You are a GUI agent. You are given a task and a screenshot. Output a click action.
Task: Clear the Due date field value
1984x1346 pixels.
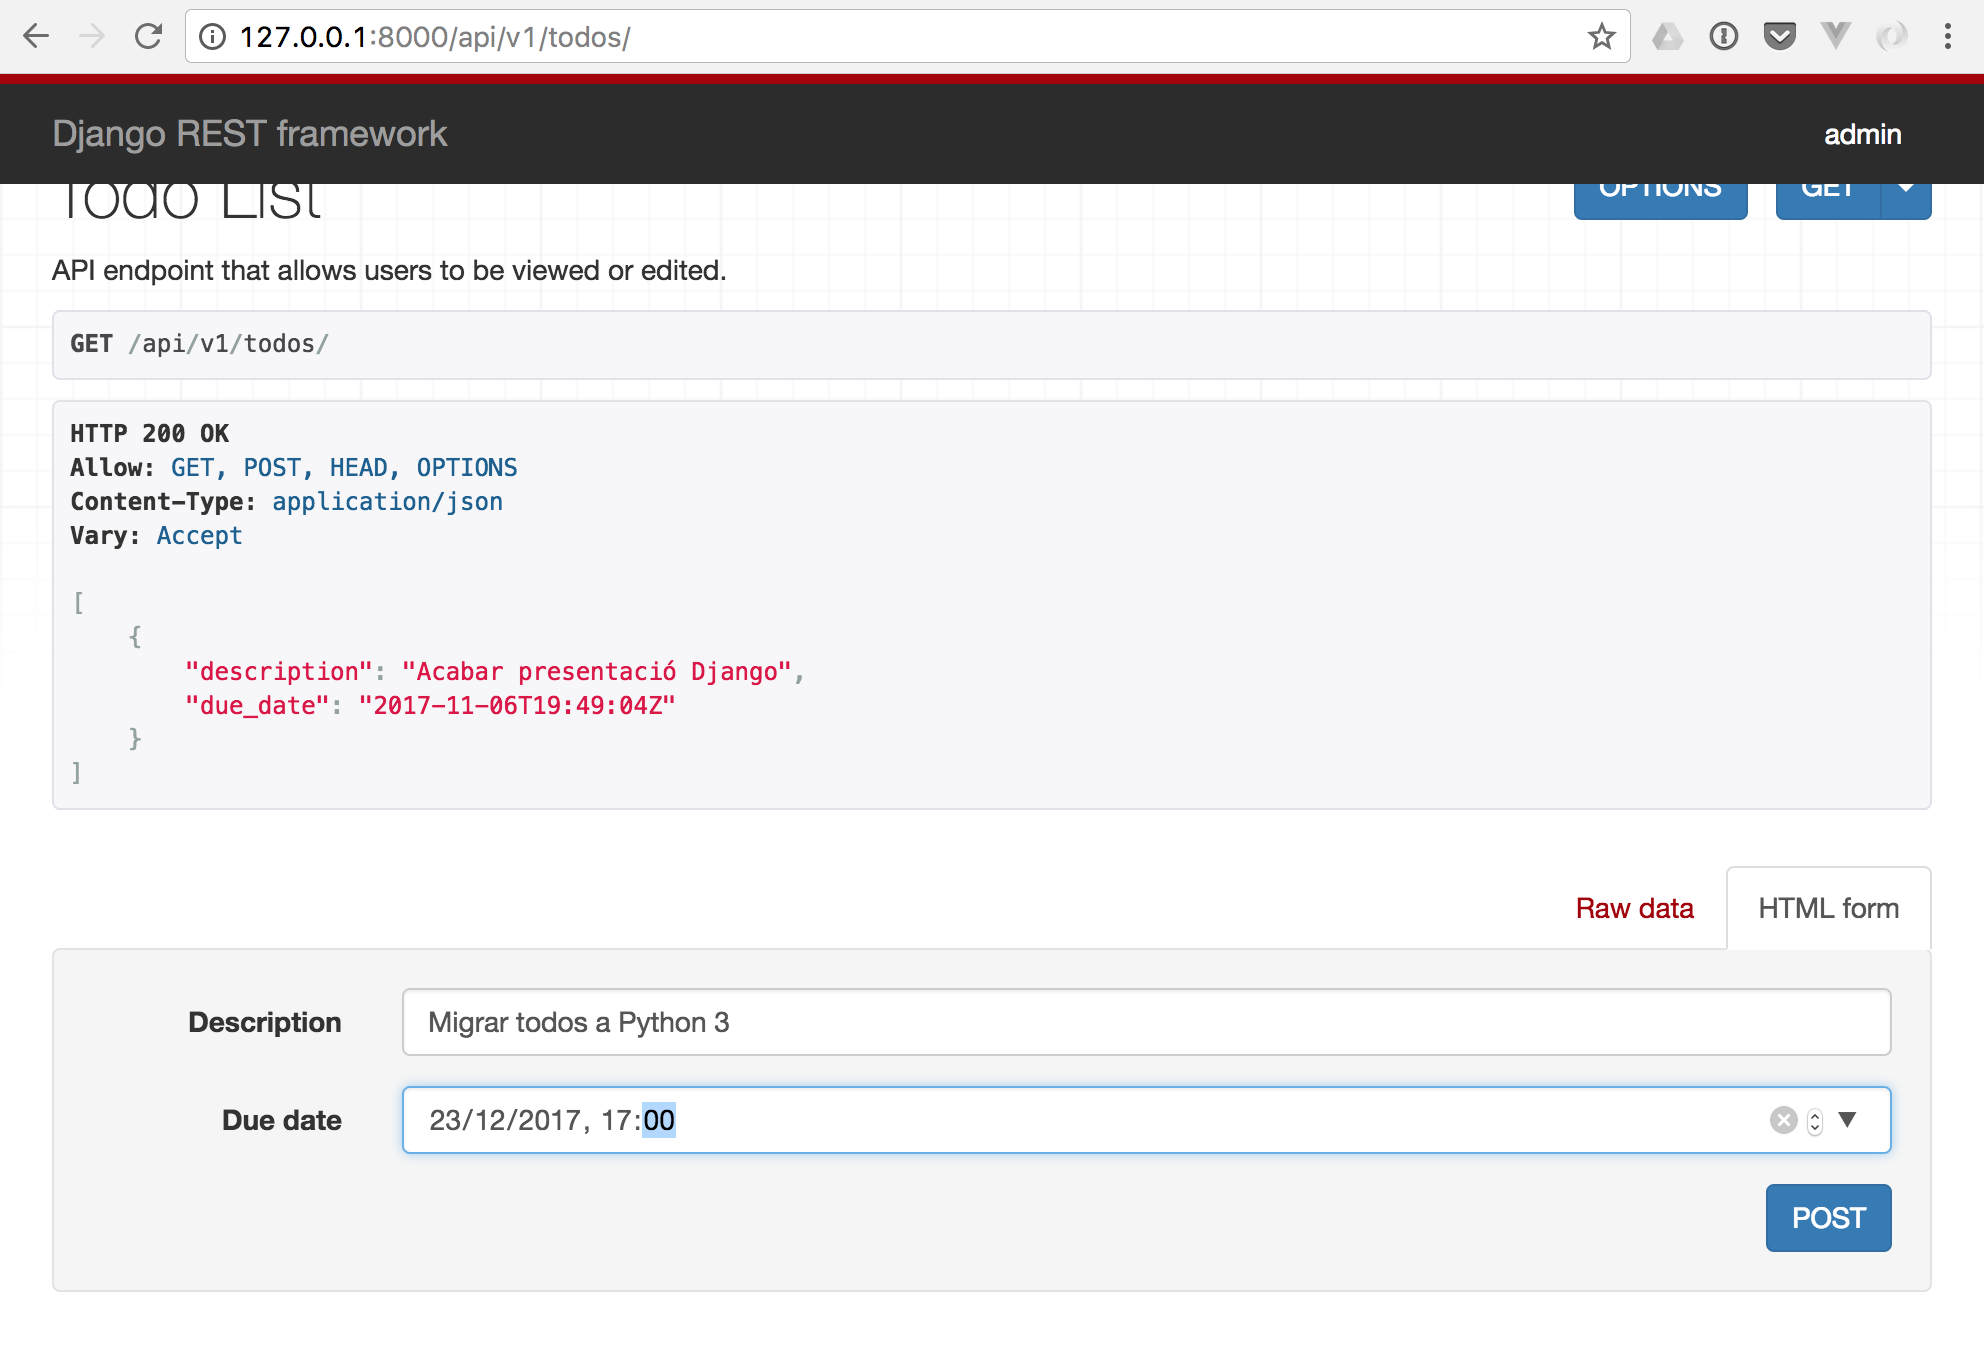[x=1783, y=1120]
